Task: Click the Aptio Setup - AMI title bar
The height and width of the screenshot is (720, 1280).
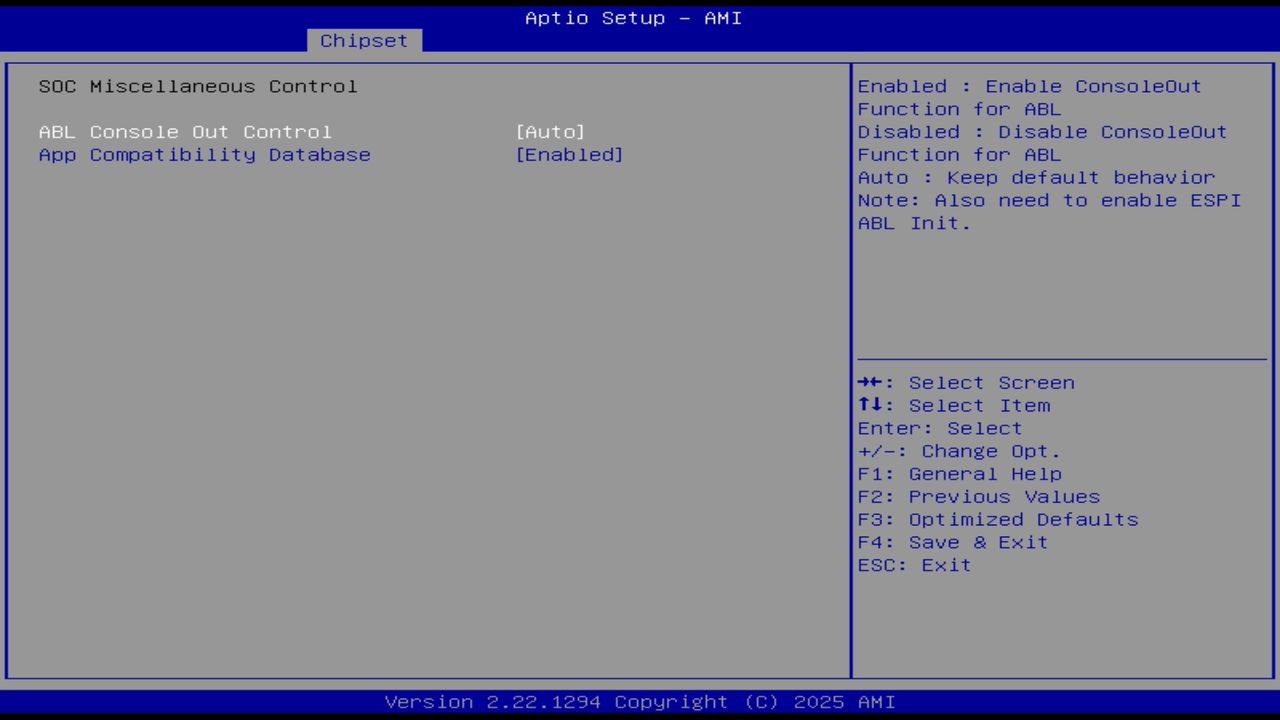Action: [x=633, y=17]
